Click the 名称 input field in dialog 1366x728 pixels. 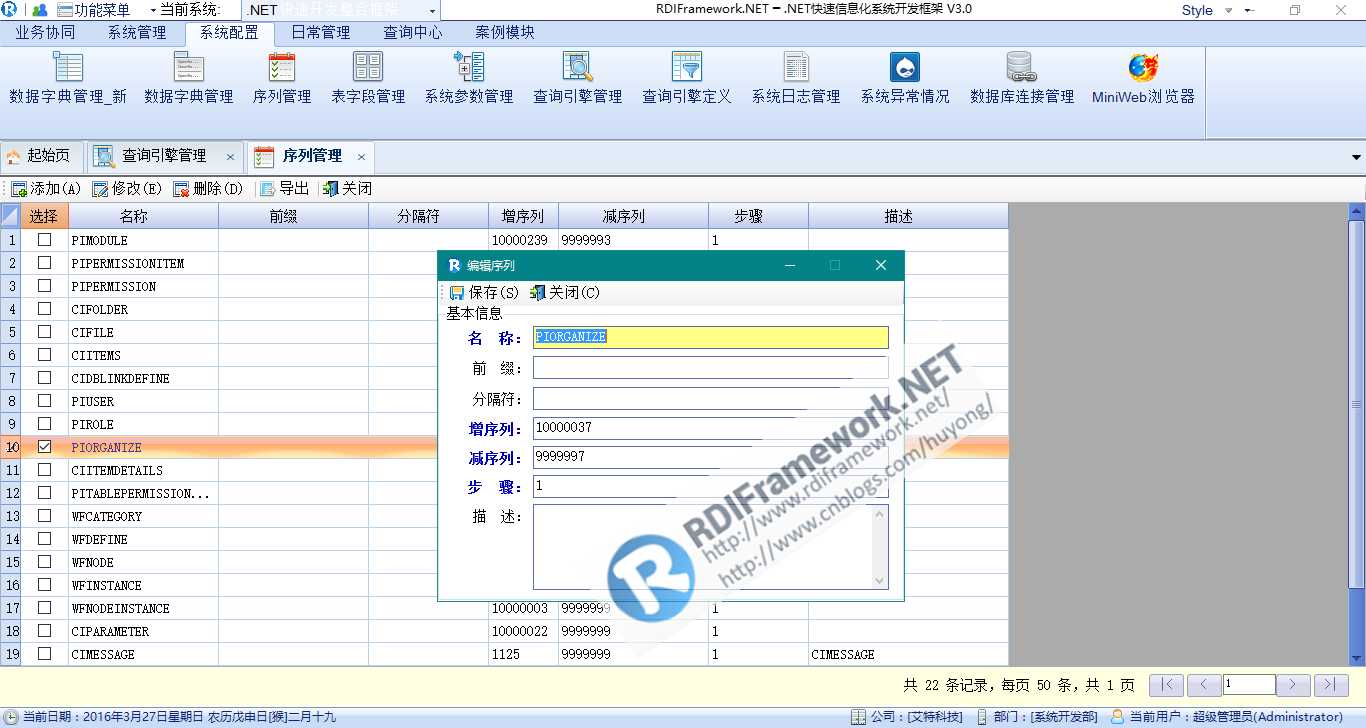tap(710, 337)
